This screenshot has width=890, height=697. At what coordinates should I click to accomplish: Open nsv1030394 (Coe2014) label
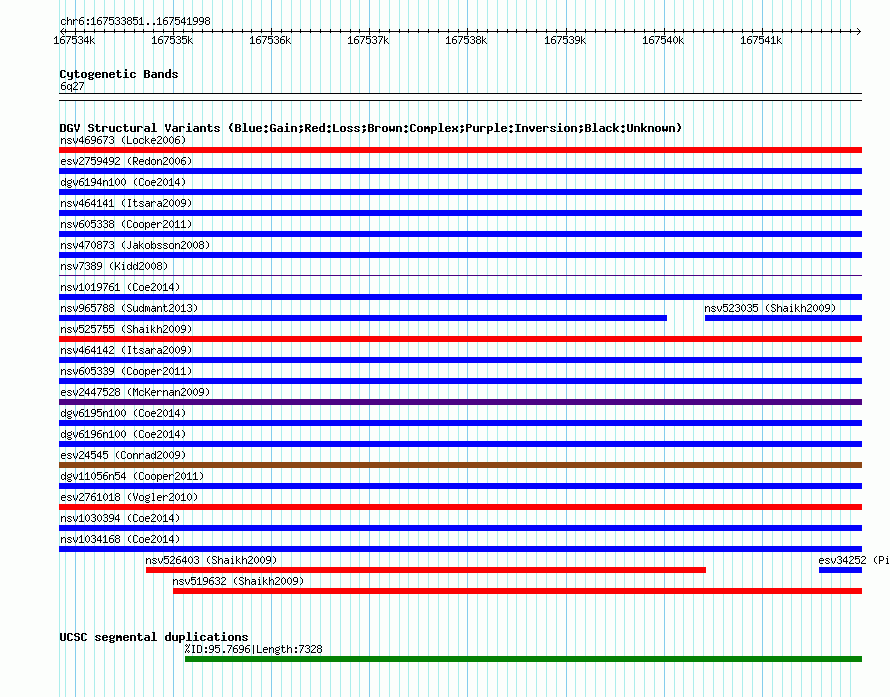120,518
